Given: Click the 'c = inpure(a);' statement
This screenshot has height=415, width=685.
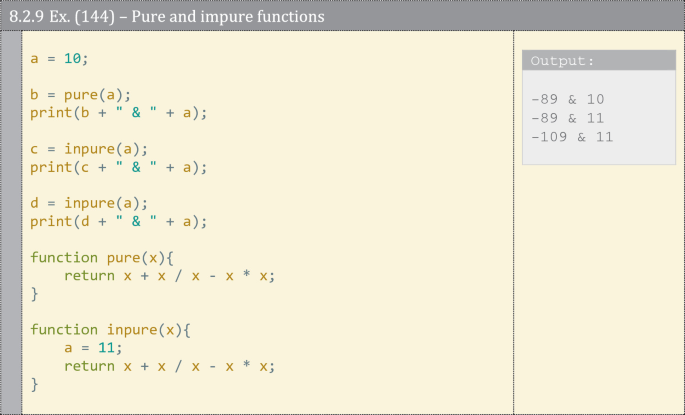Looking at the screenshot, I should pyautogui.click(x=88, y=149).
